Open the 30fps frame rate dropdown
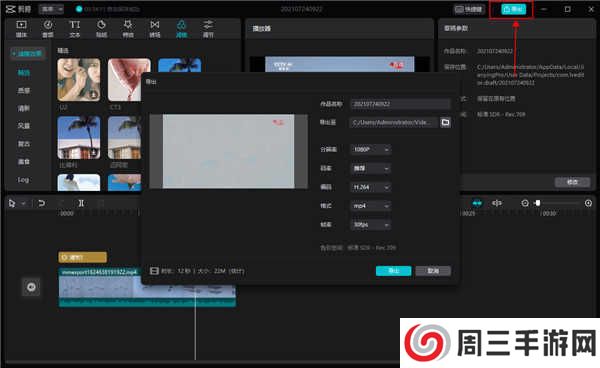This screenshot has width=600, height=368. (x=370, y=225)
